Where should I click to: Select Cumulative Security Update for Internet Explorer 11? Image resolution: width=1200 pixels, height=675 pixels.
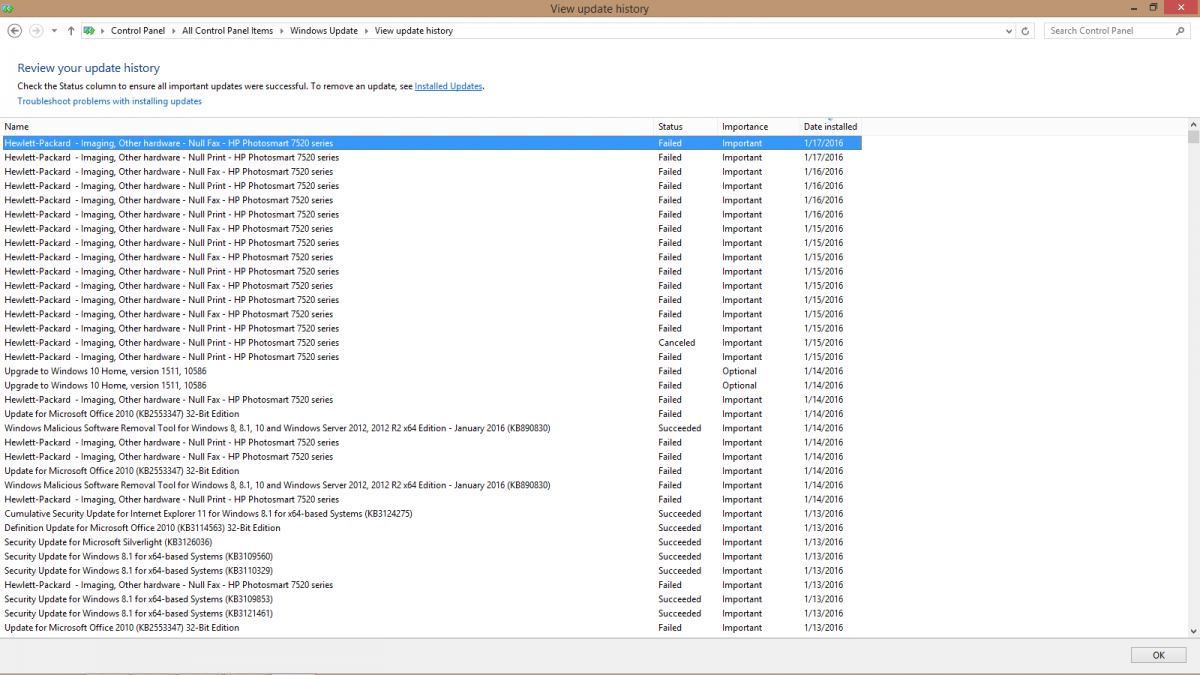point(431,514)
